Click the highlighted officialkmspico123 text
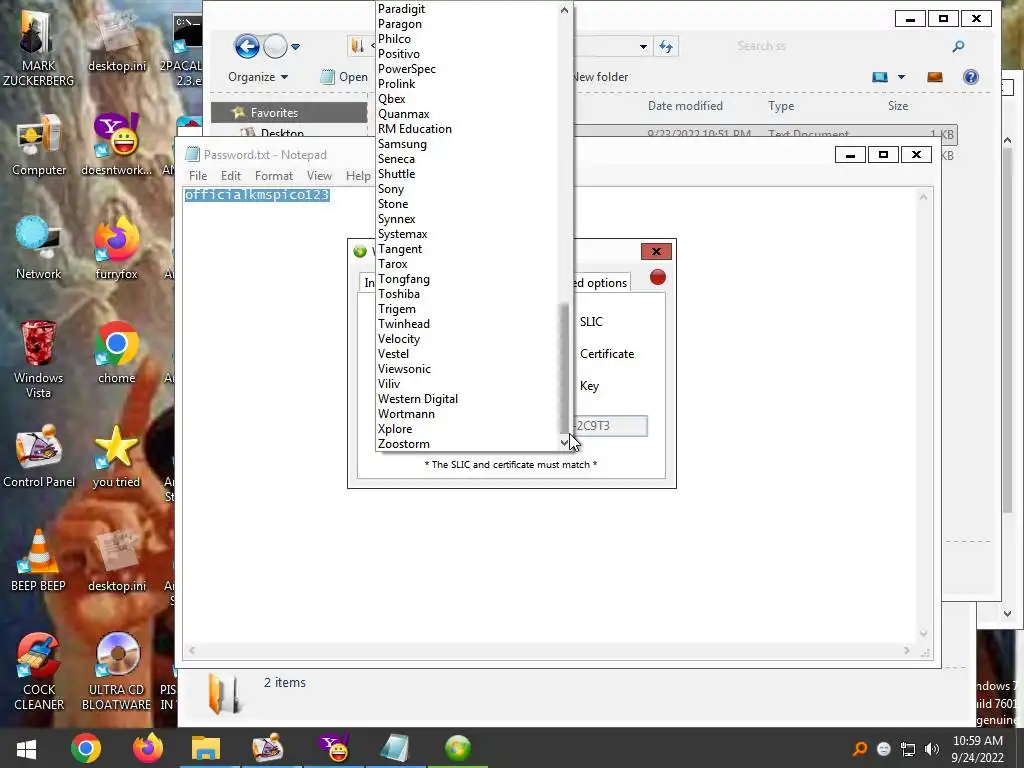1024x768 pixels. coord(257,195)
